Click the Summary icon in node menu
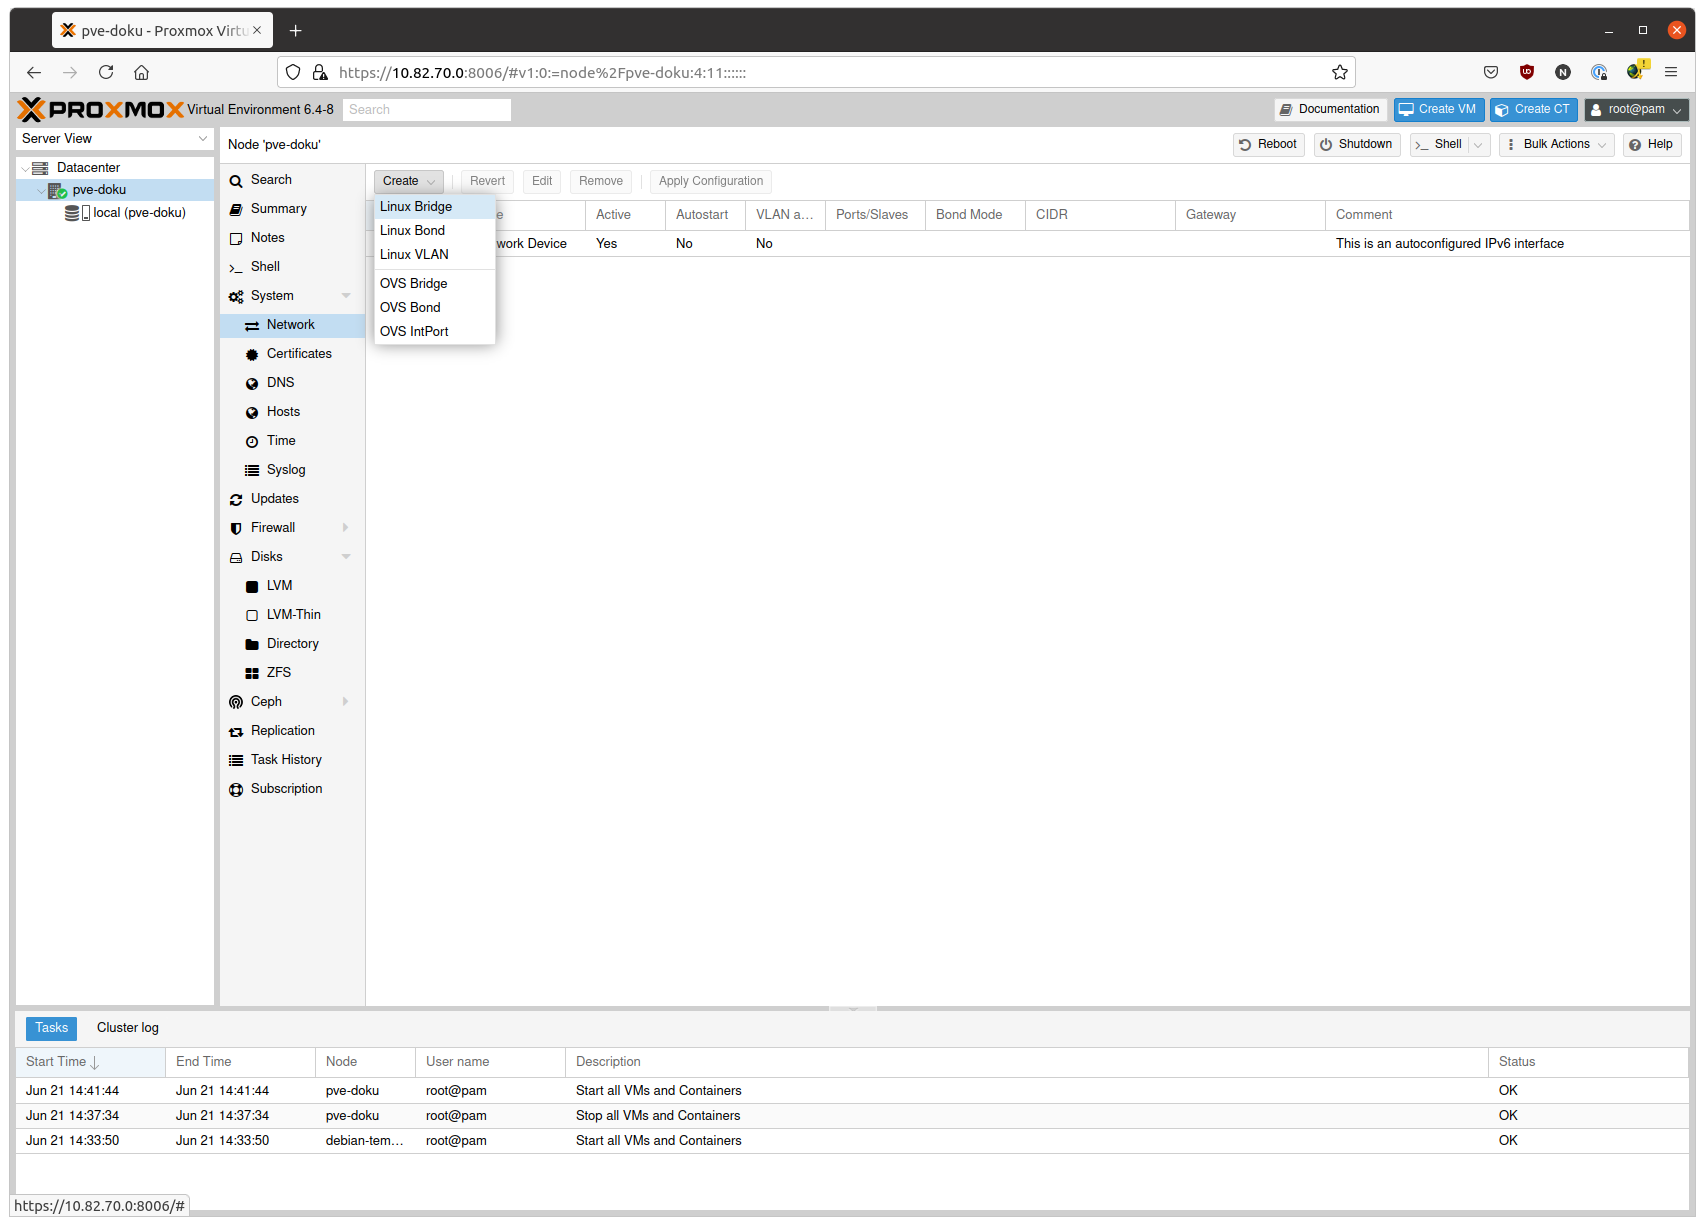The image size is (1705, 1226). click(x=236, y=209)
